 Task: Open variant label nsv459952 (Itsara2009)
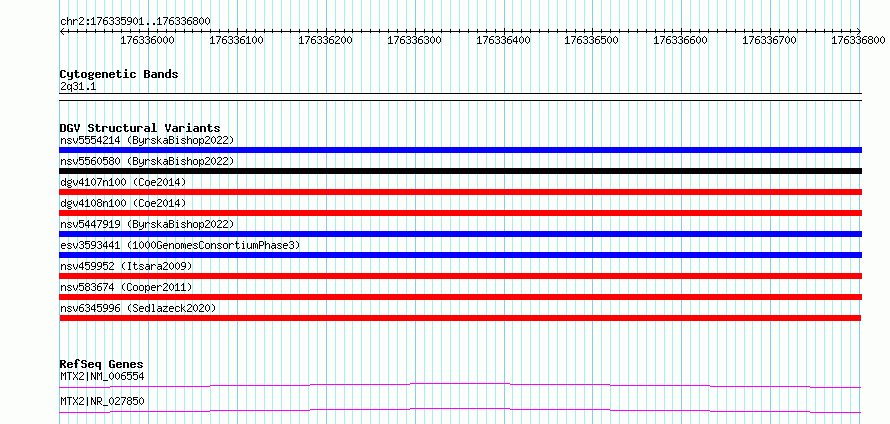coord(126,266)
